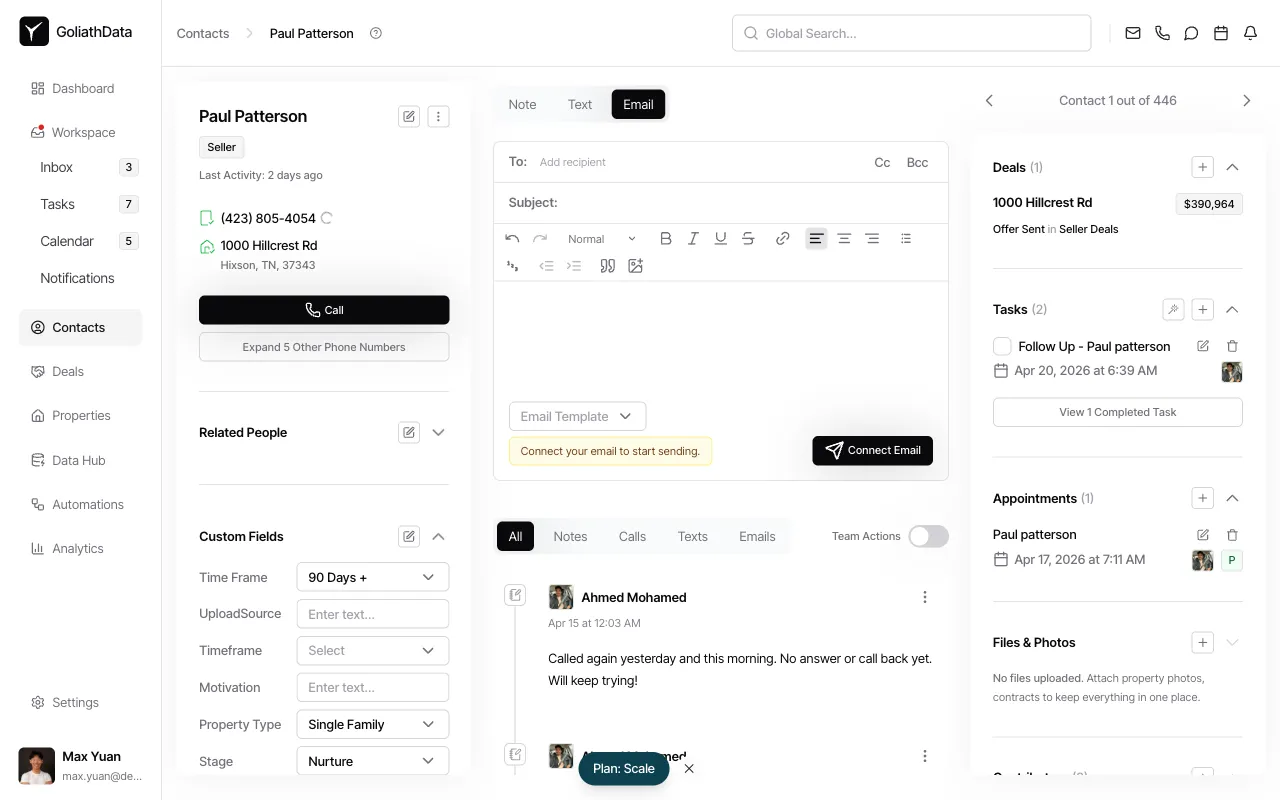1280x800 pixels.
Task: Click the Connect Email button
Action: tap(872, 450)
